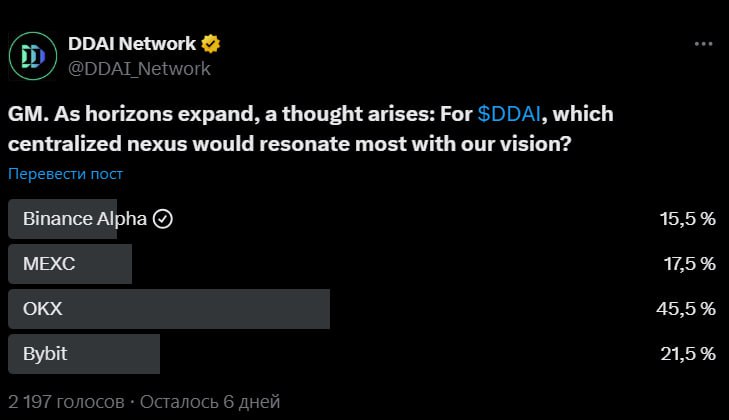Click the 21,5 % result value

pyautogui.click(x=688, y=354)
